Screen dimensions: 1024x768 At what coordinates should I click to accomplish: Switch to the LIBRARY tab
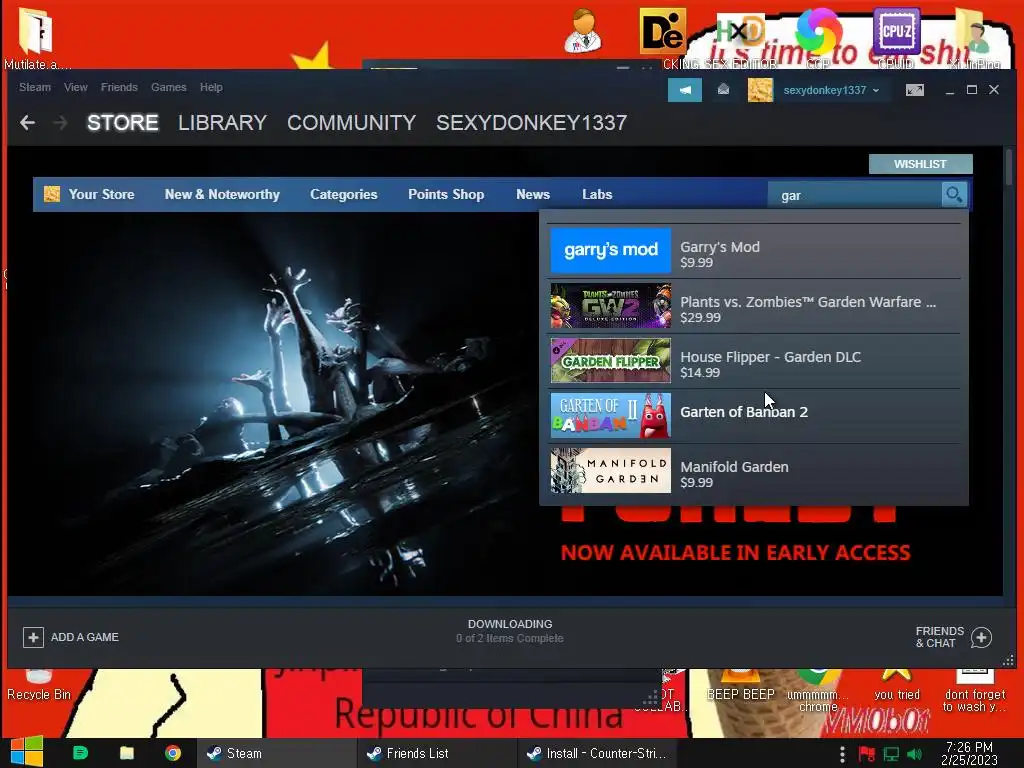click(x=222, y=123)
